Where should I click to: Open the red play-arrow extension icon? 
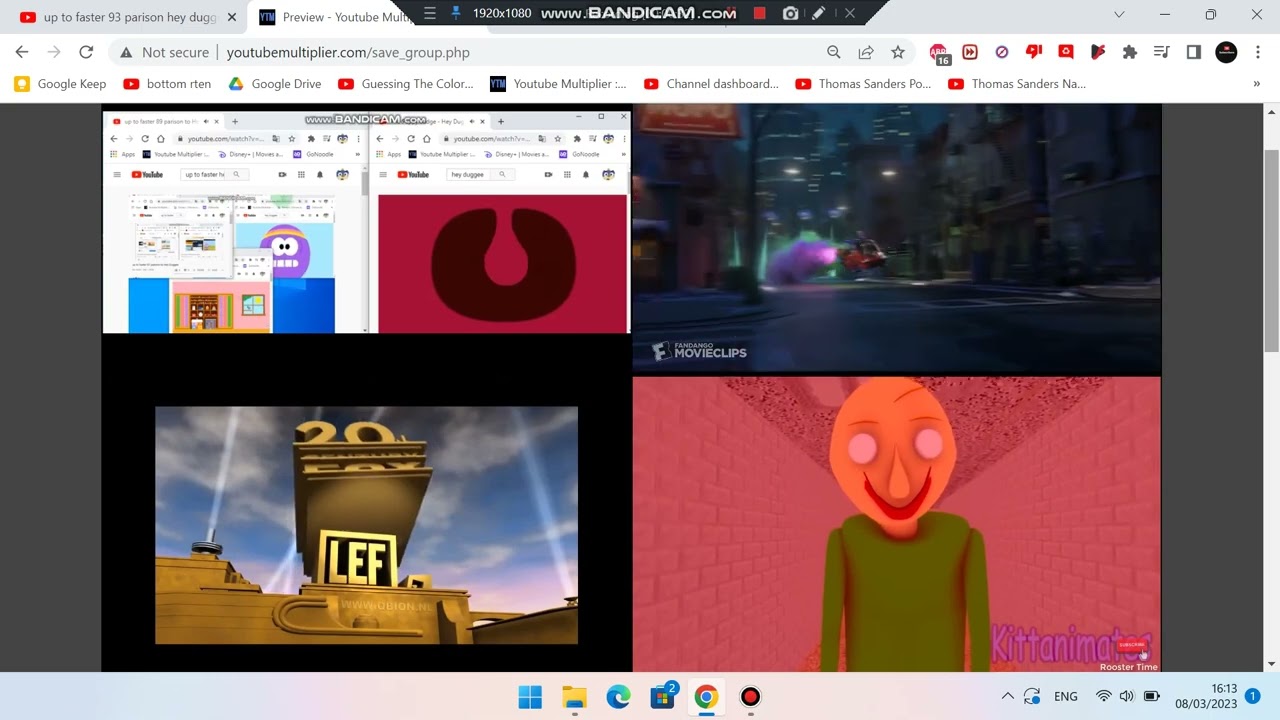(1098, 52)
